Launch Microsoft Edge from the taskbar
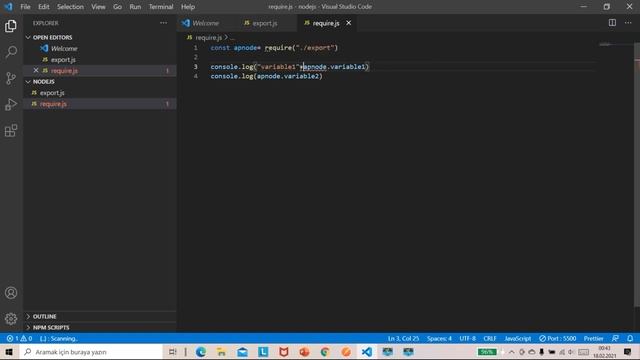This screenshot has width=640, height=360. click(x=201, y=352)
